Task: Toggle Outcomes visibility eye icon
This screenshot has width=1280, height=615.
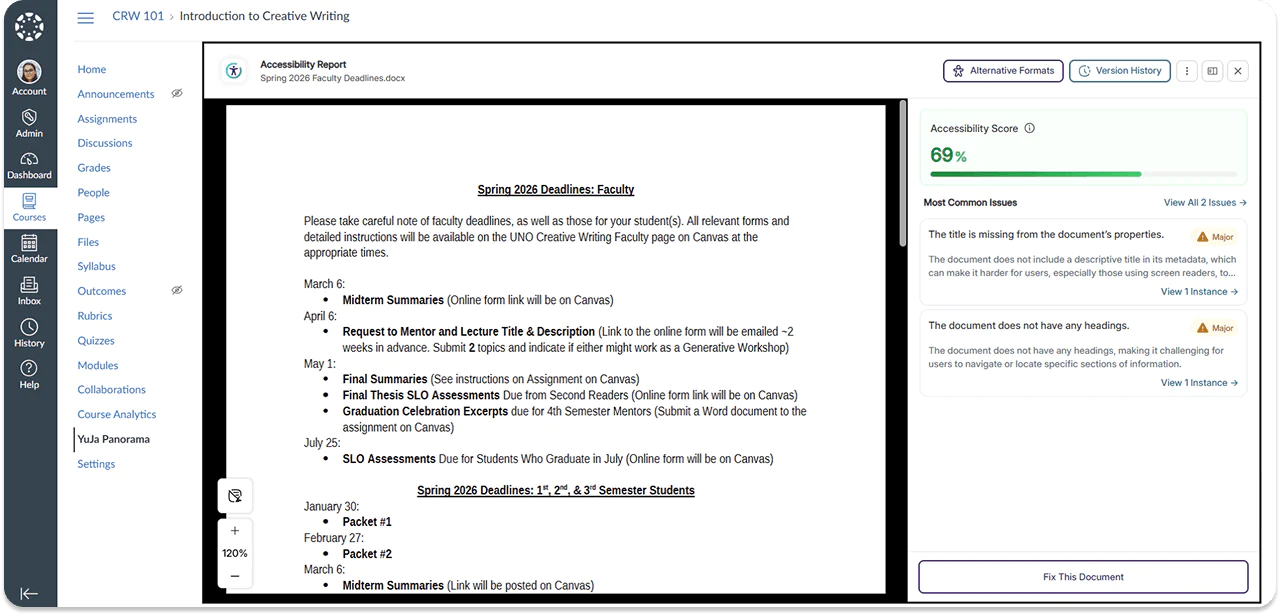Action: coord(177,291)
